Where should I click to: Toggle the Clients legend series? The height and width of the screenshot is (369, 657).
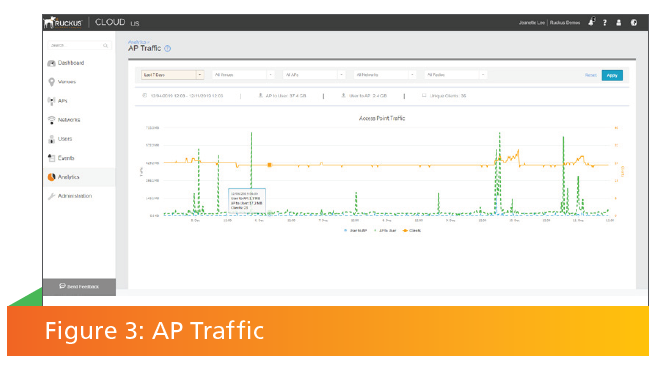(412, 231)
